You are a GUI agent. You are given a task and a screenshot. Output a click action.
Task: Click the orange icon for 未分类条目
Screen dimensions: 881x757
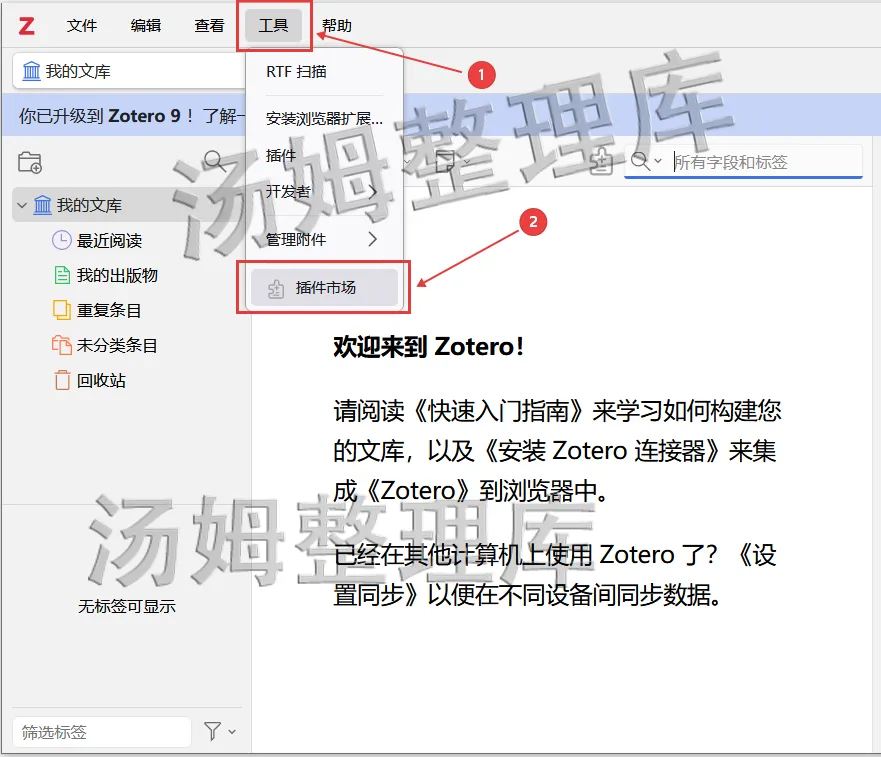click(61, 345)
